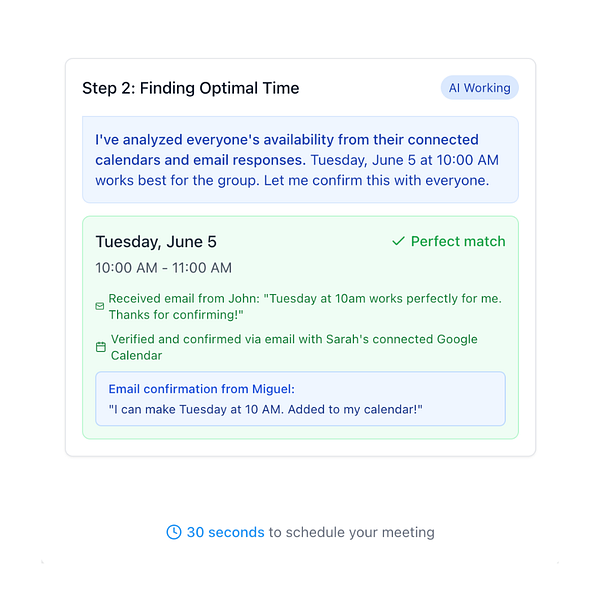Click the Received email from John text
Screen dimensions: 600x600
point(305,307)
